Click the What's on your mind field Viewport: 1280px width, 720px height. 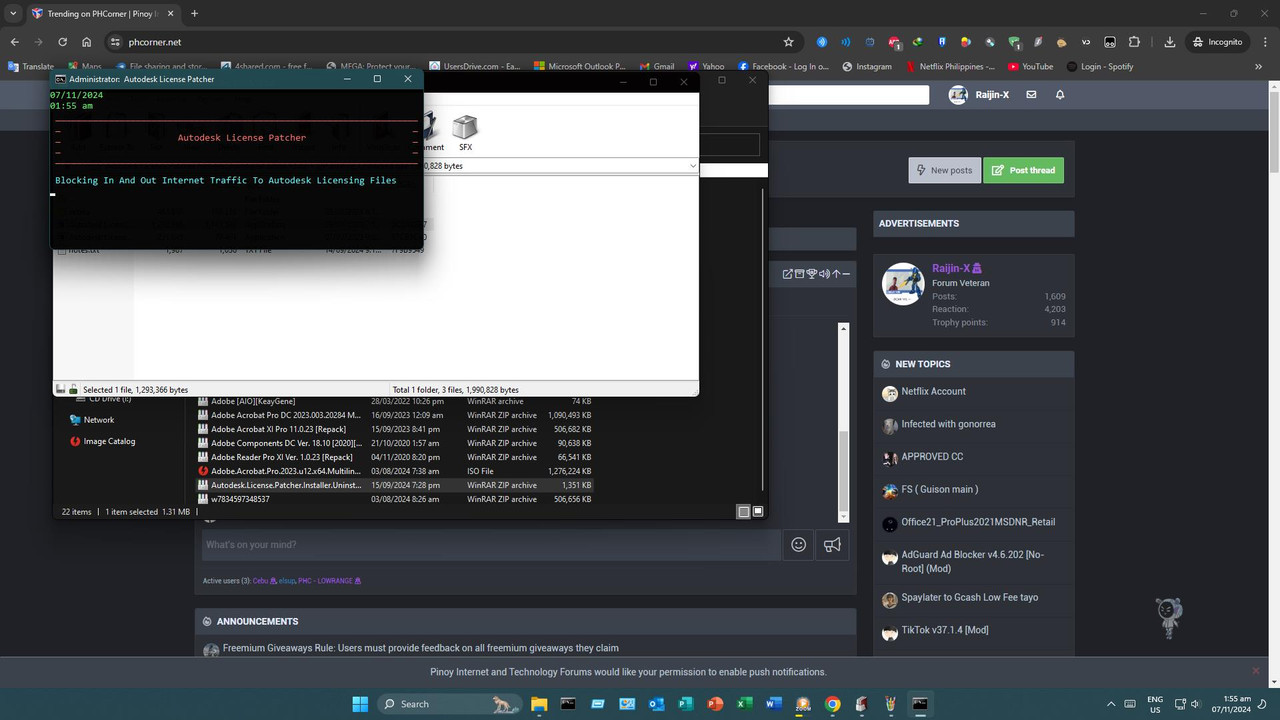click(x=490, y=544)
